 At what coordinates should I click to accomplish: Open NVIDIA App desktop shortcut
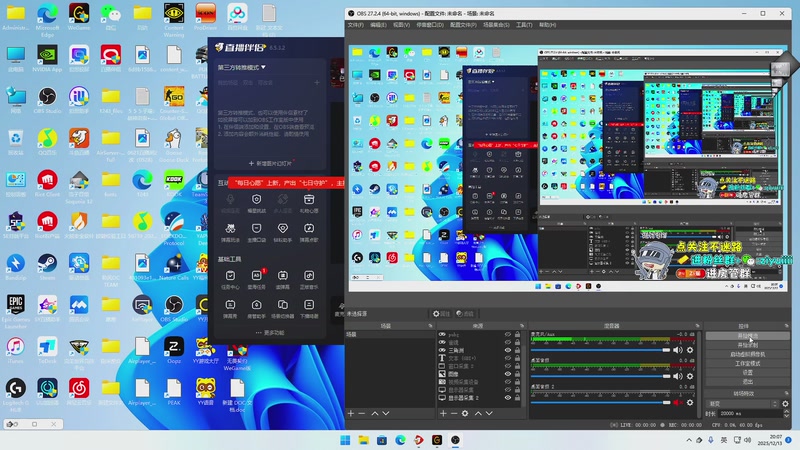[x=47, y=58]
